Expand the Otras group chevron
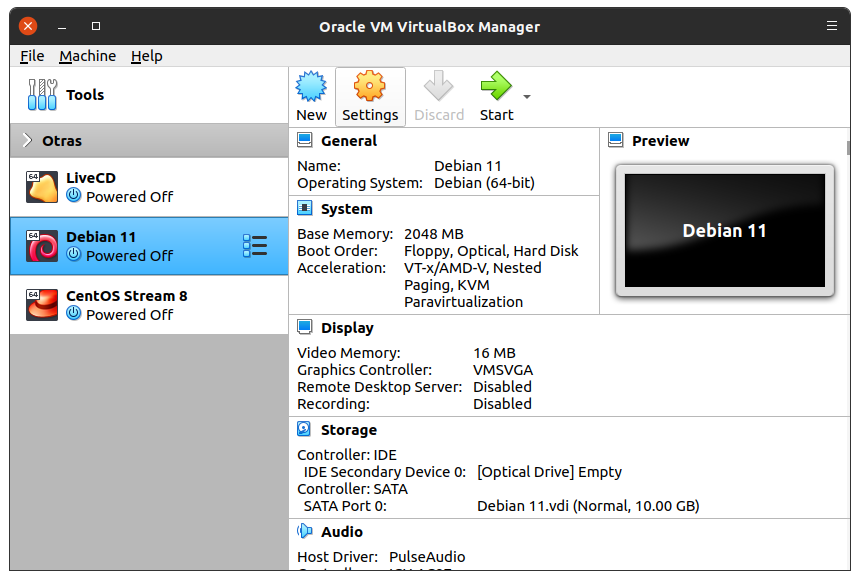Screen dimensions: 860x580 [27, 141]
